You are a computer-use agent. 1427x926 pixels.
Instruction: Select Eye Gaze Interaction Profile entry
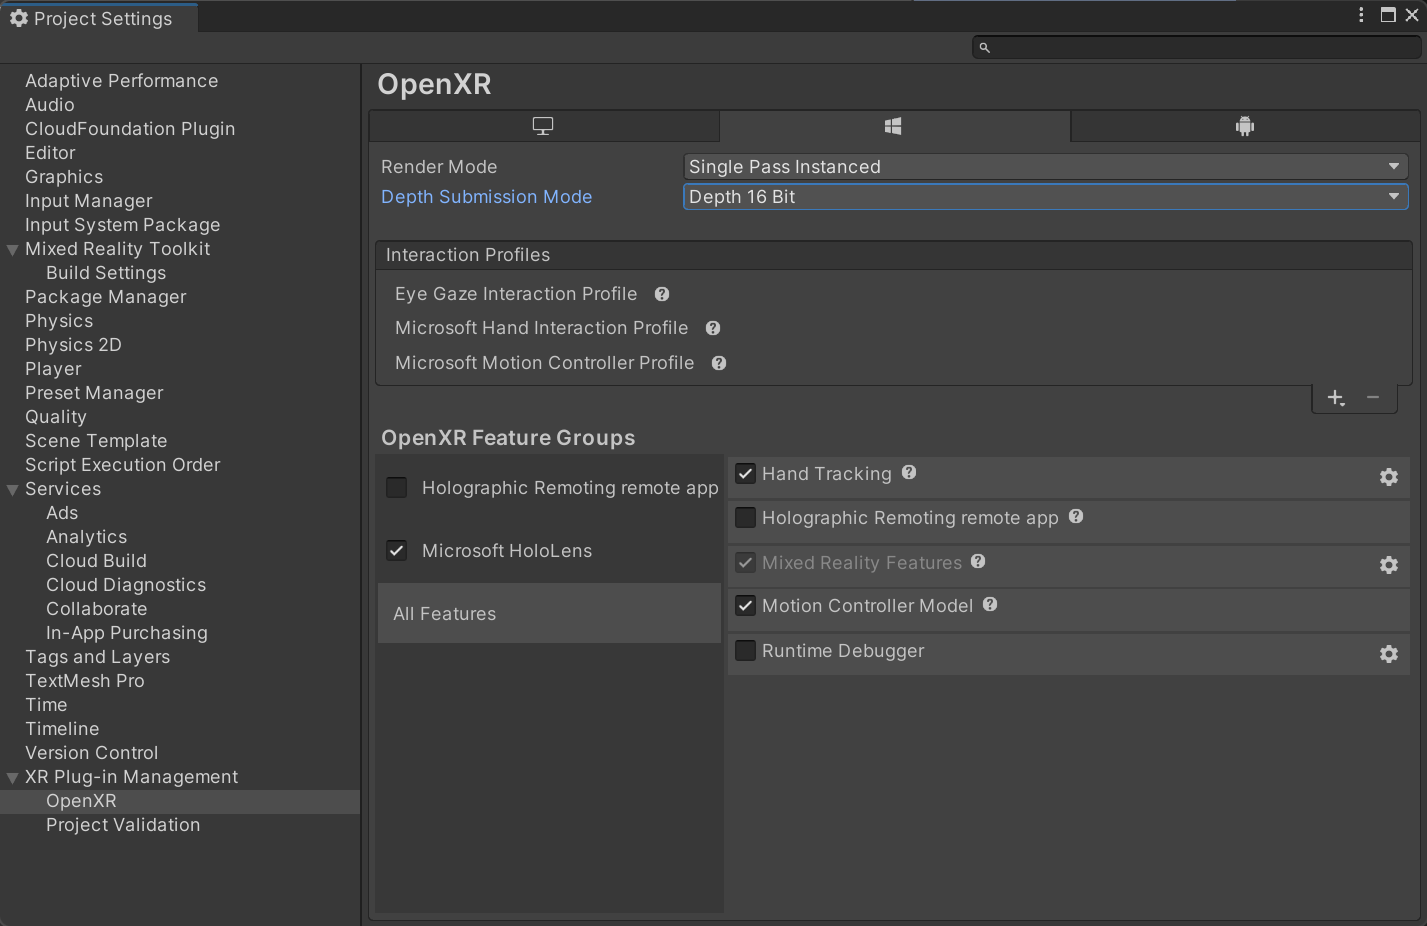516,294
